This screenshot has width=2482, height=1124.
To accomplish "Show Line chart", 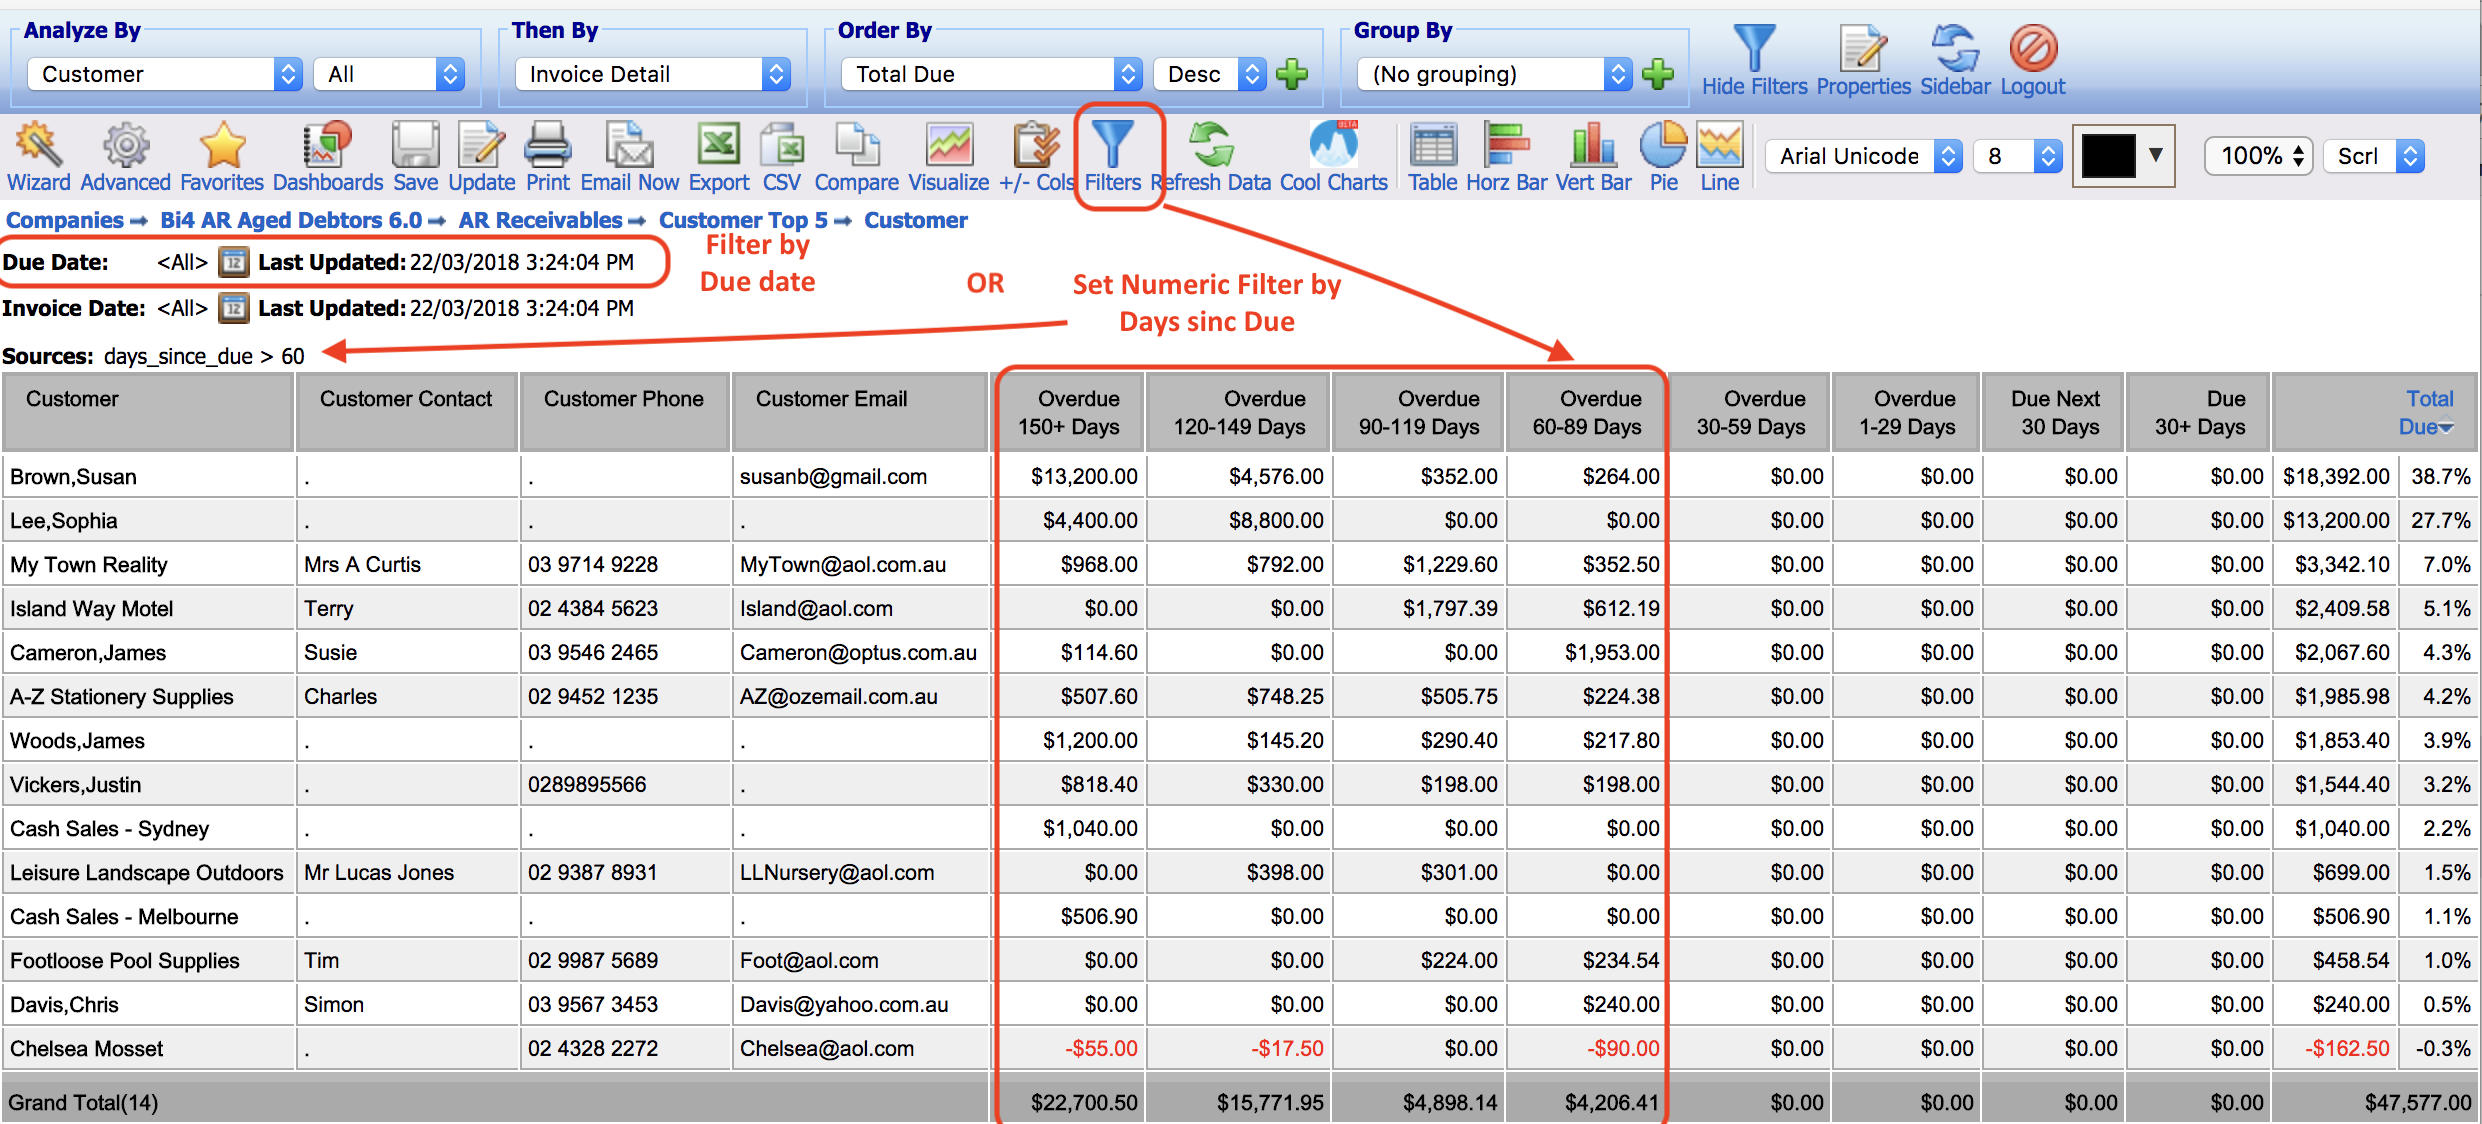I will [x=1720, y=156].
